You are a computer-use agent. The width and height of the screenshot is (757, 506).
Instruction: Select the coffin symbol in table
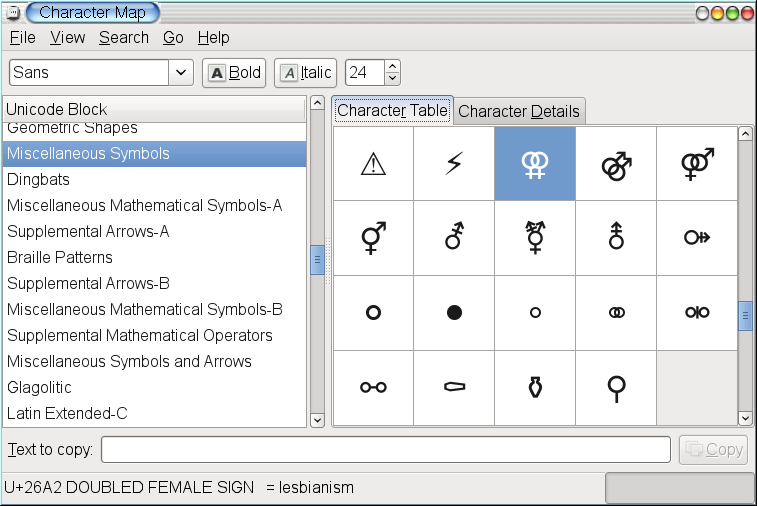pos(454,387)
